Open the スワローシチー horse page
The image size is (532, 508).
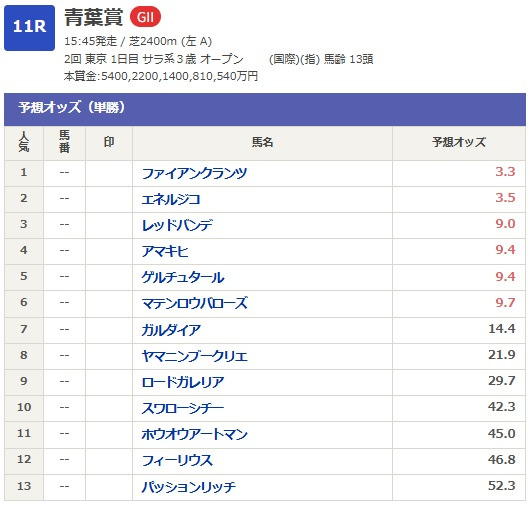click(x=183, y=408)
